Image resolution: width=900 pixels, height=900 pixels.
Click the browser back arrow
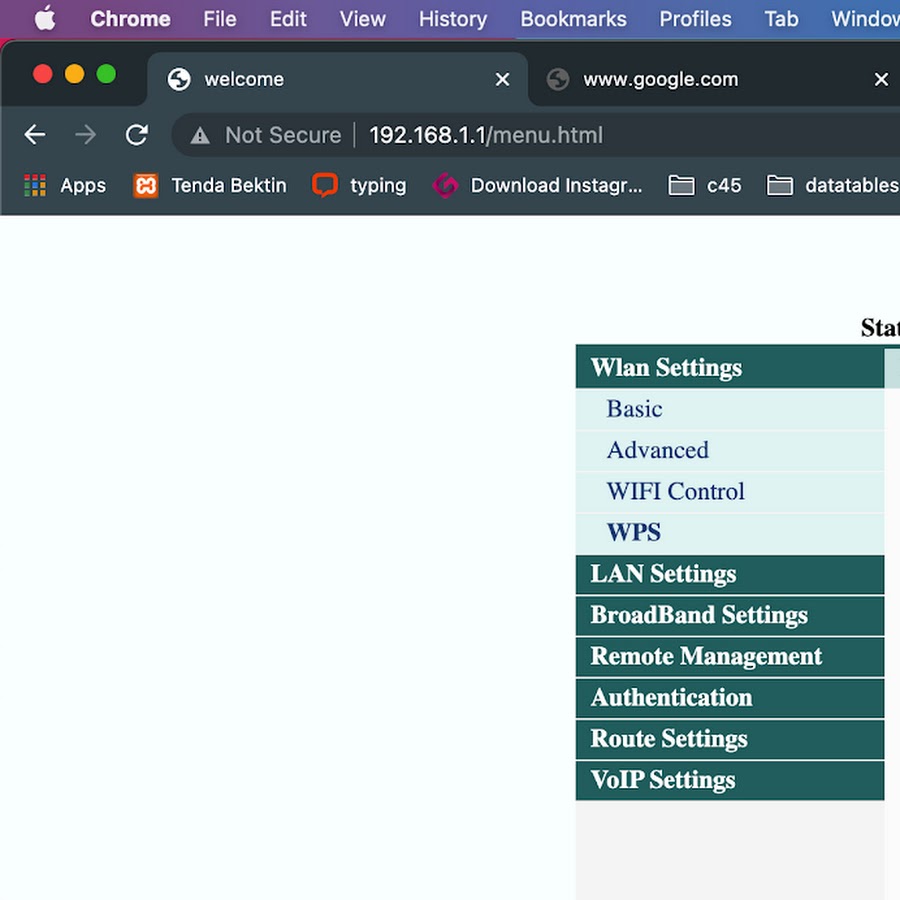[x=35, y=135]
